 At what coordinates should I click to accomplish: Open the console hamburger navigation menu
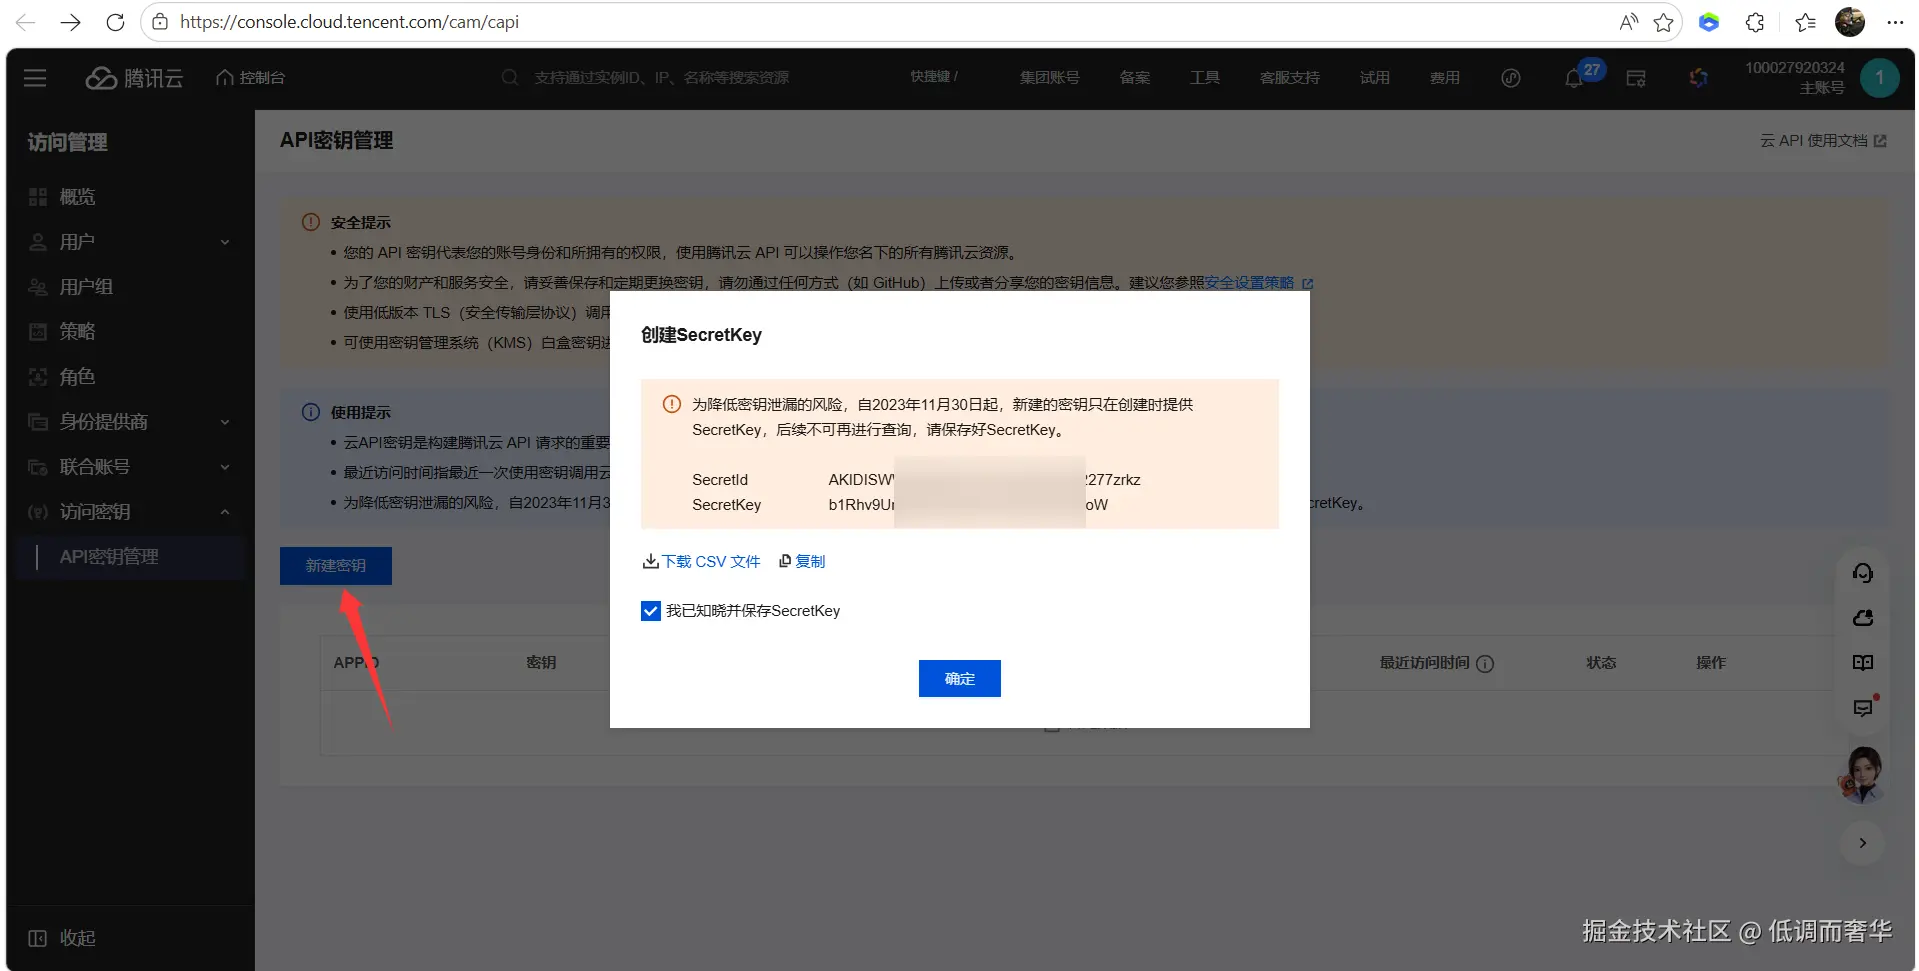click(35, 78)
